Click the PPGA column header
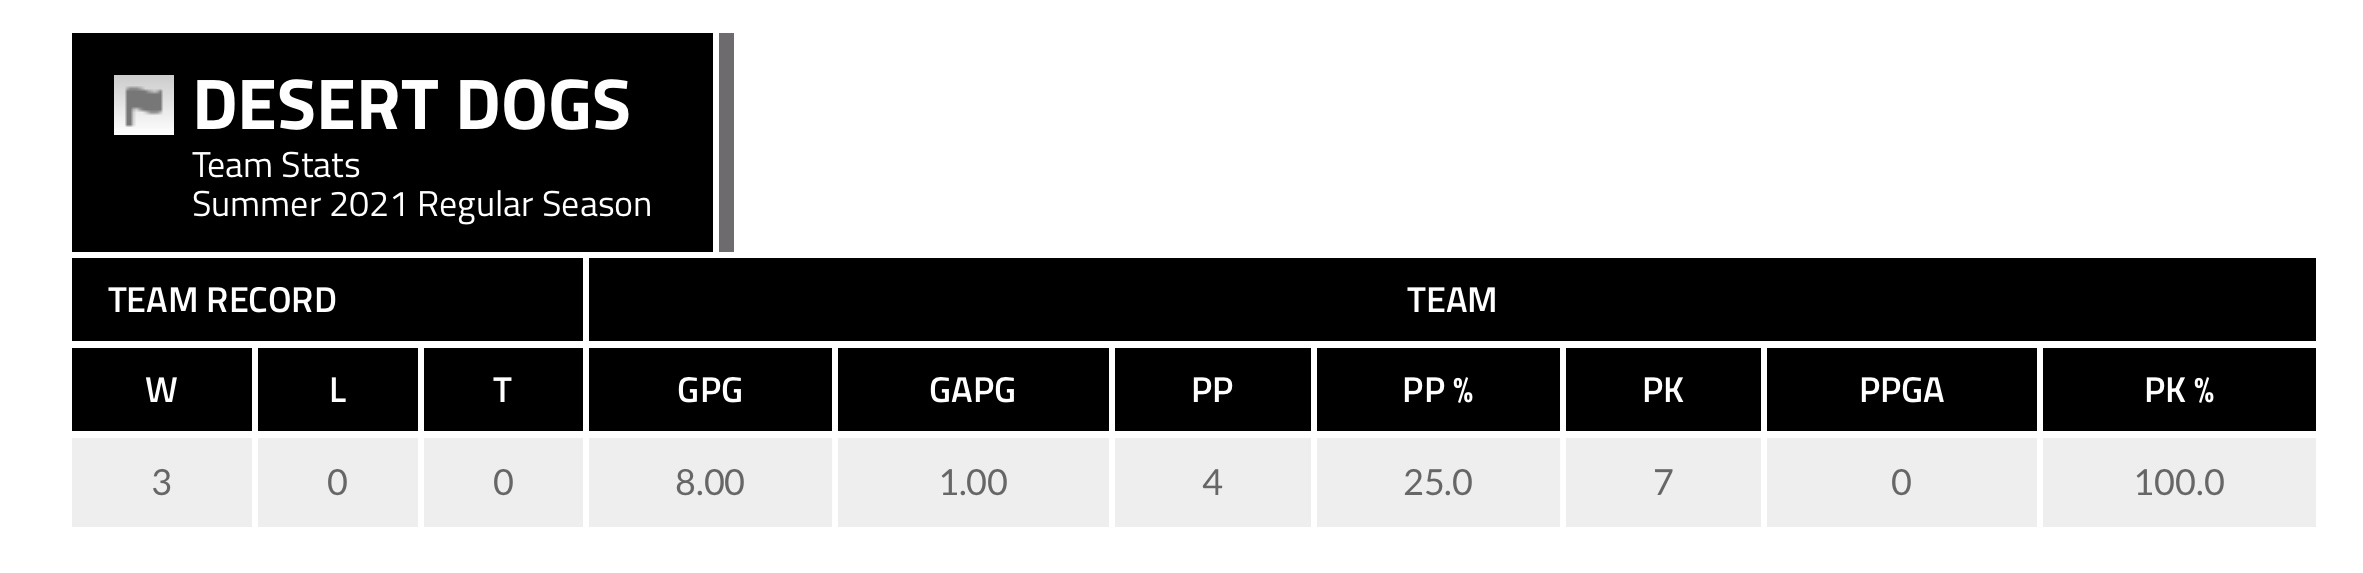The image size is (2363, 573). click(1901, 390)
